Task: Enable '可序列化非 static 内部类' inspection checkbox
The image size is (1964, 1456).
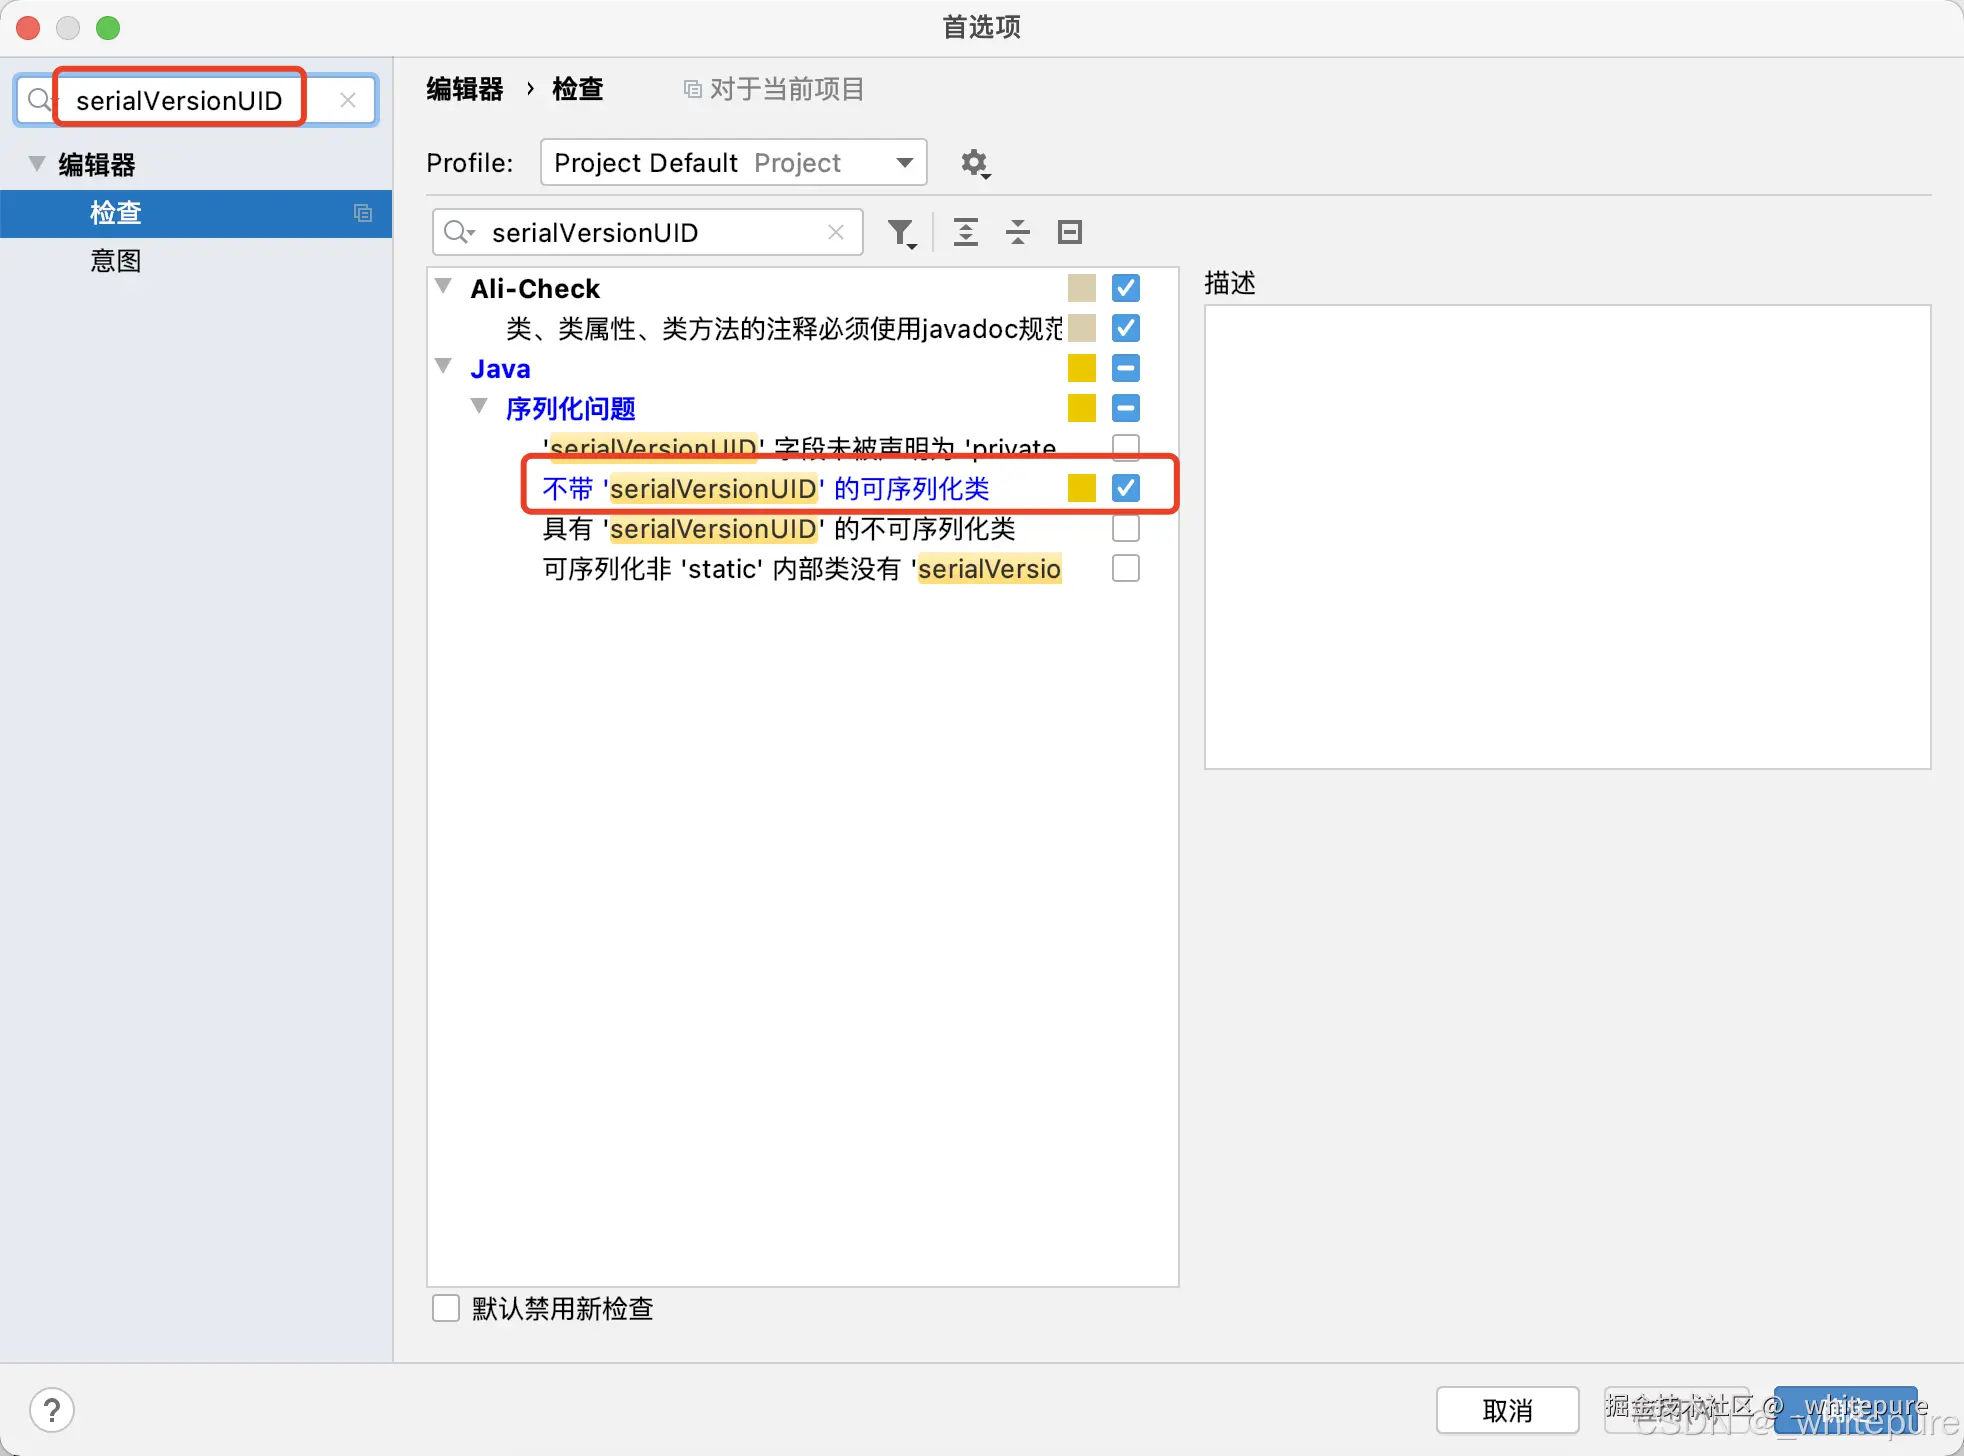Action: click(1126, 568)
